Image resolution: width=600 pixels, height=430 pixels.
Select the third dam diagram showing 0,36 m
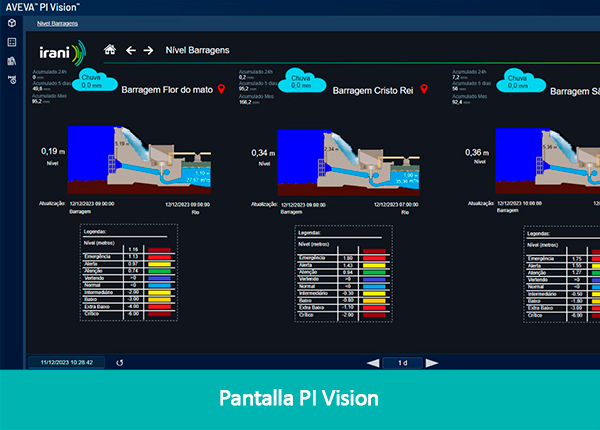coord(548,161)
